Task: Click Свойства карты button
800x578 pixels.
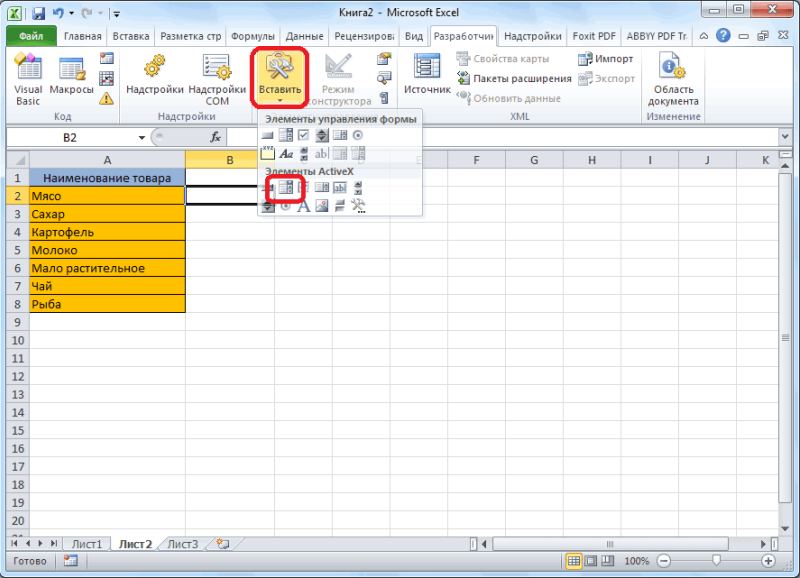Action: 503,59
